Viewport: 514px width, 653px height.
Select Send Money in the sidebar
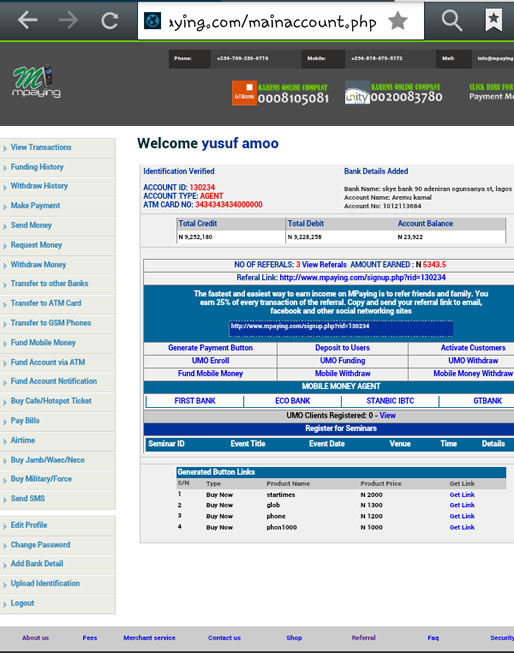(x=31, y=225)
